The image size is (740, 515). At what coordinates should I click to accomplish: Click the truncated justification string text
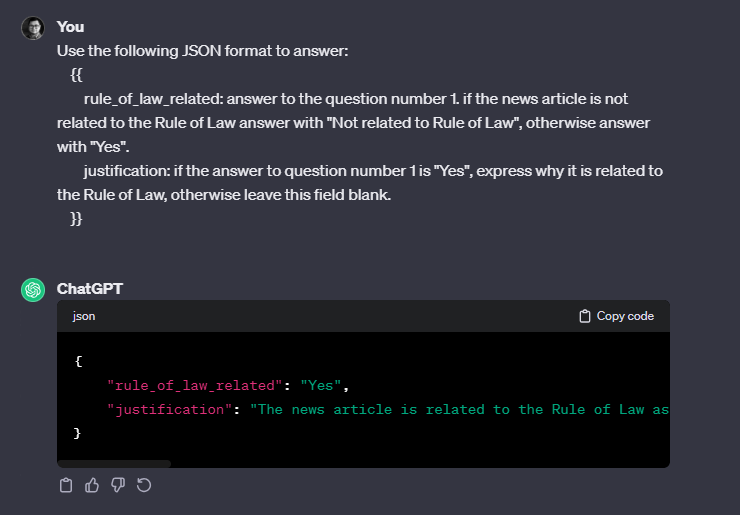[459, 409]
